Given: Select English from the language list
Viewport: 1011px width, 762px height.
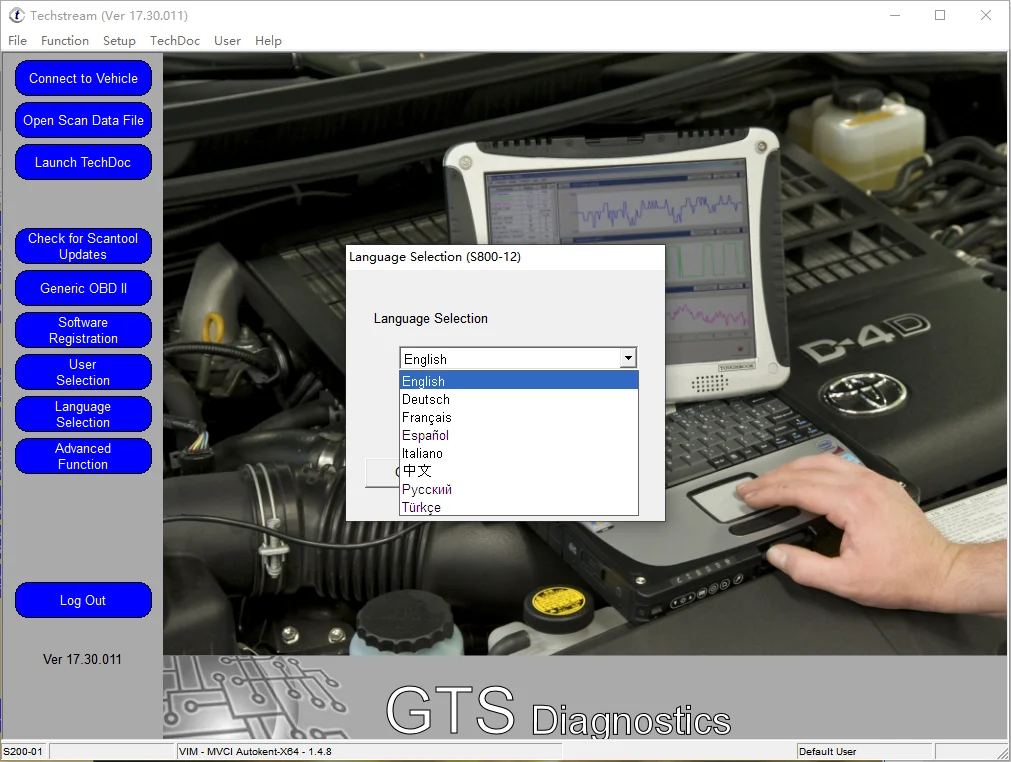Looking at the screenshot, I should 518,380.
